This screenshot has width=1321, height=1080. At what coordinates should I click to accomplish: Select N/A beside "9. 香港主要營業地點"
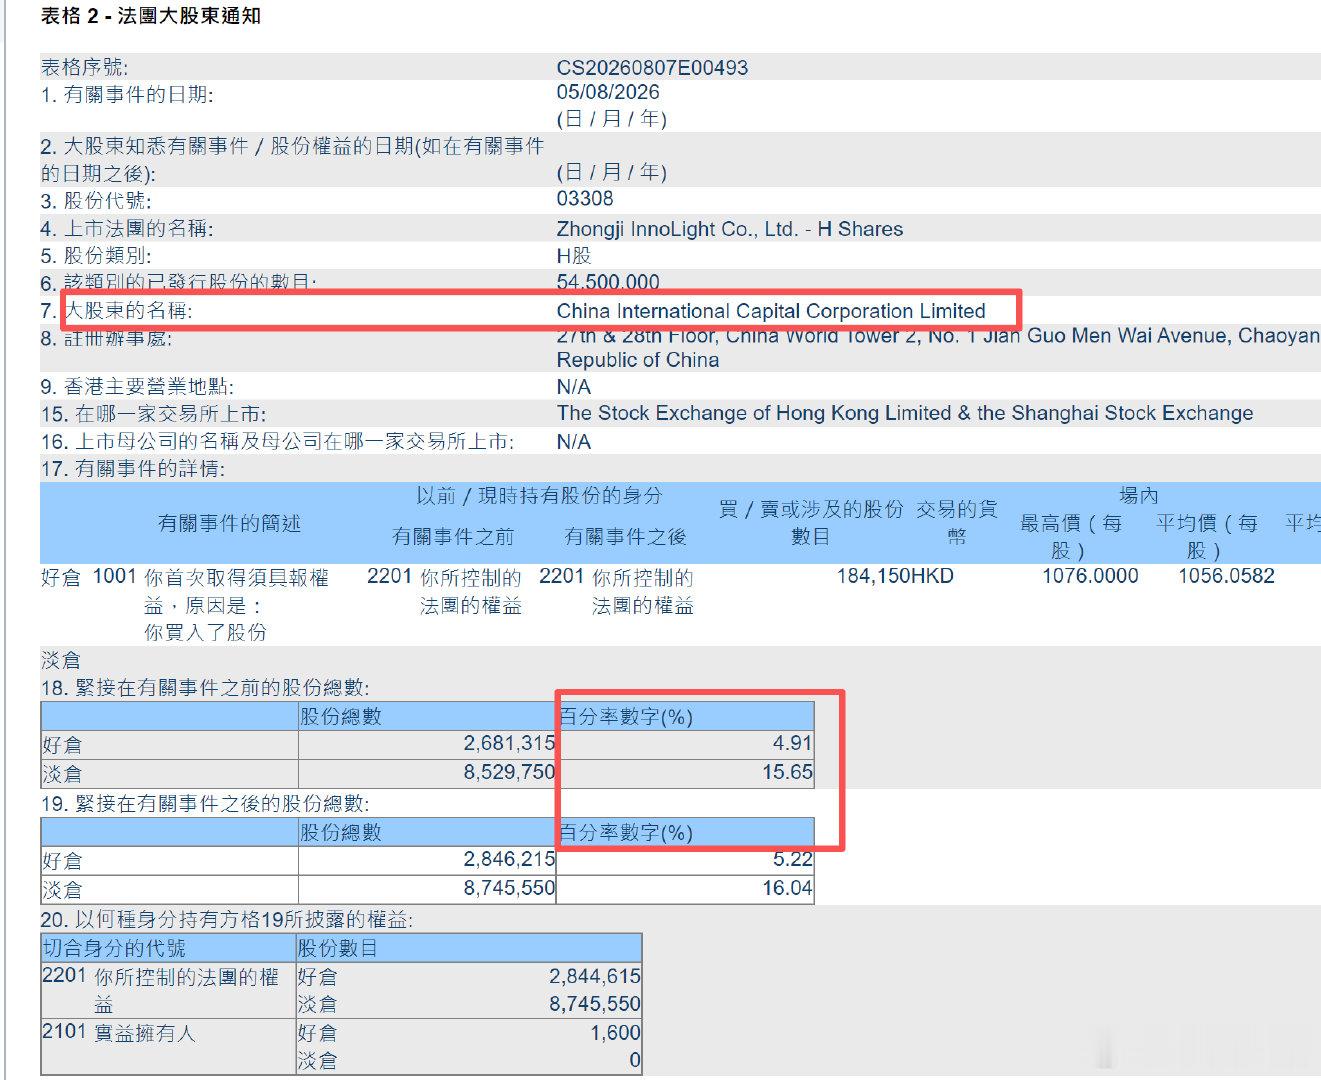pos(574,387)
